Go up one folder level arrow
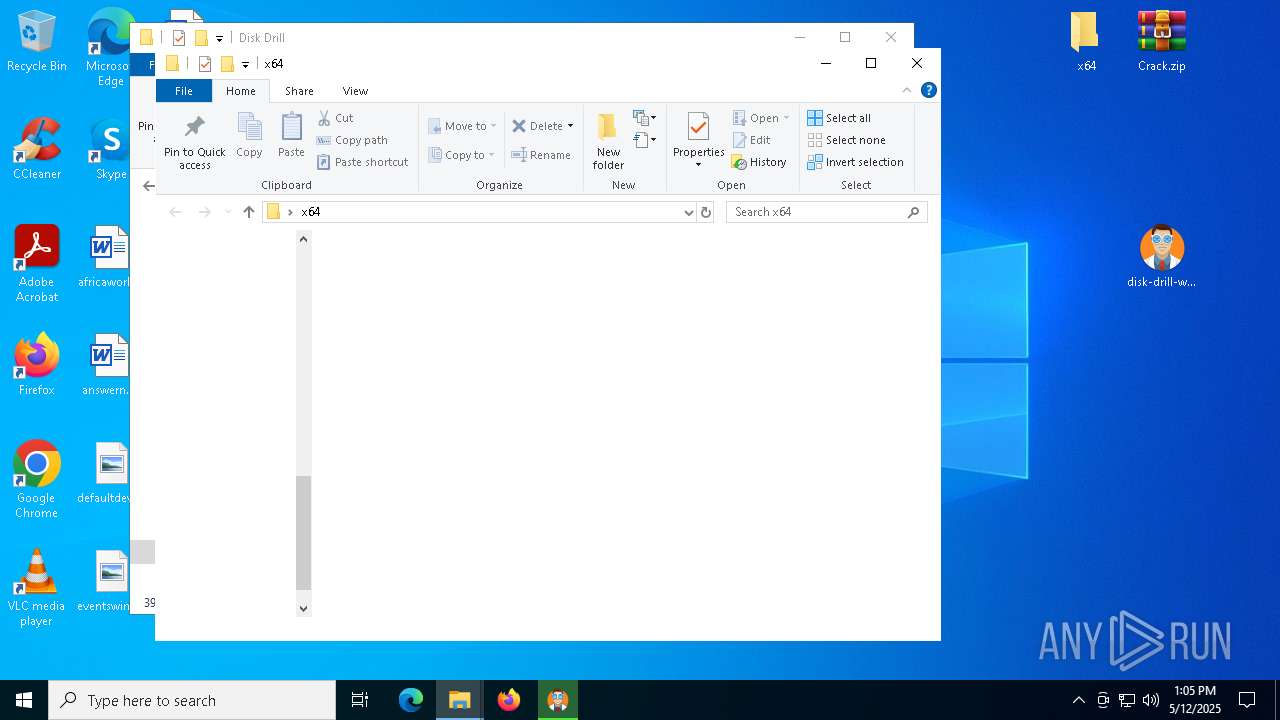Screen dimensions: 1280x720 click(249, 212)
